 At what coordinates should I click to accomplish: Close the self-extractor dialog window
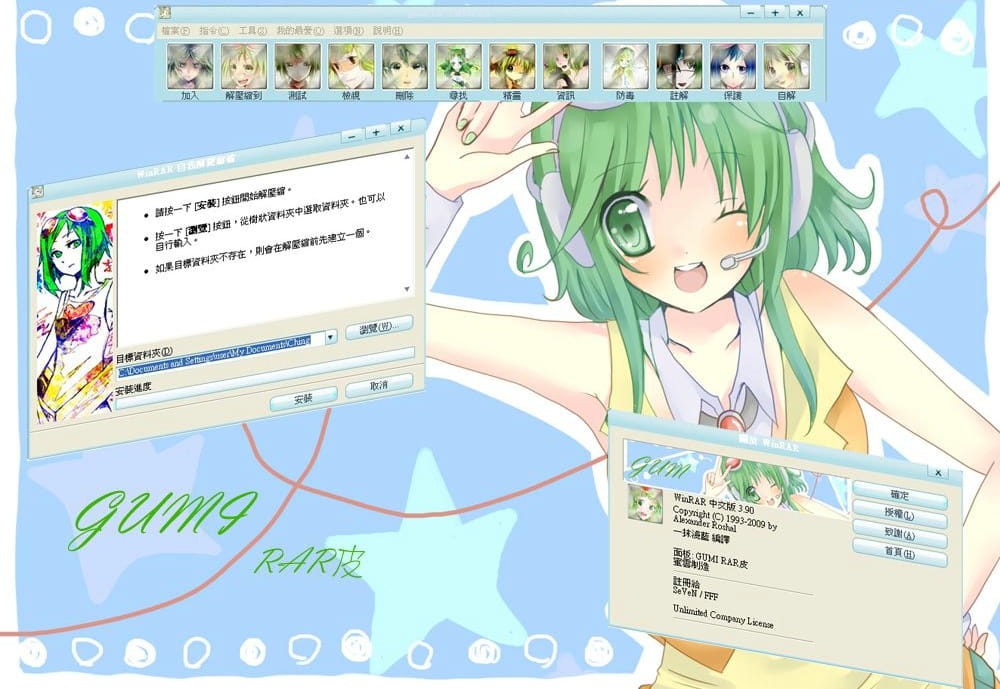(401, 128)
